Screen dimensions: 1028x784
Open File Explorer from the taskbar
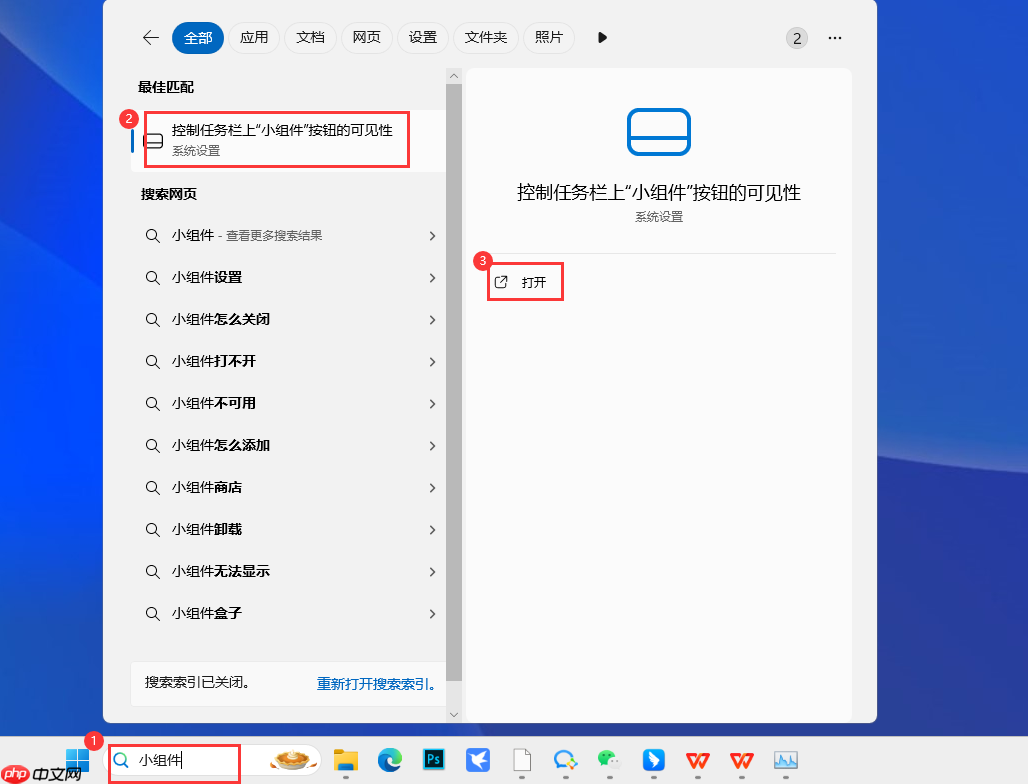pyautogui.click(x=345, y=761)
